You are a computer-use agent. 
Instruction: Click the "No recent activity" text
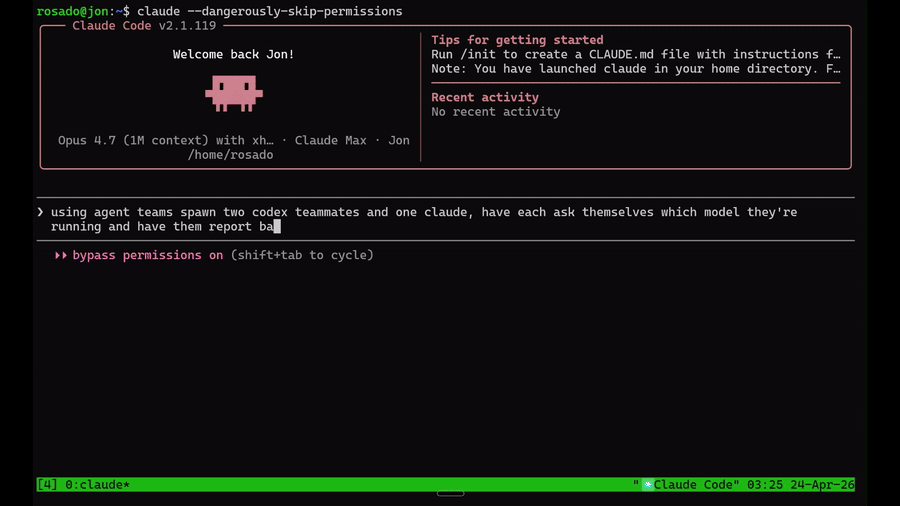[495, 112]
